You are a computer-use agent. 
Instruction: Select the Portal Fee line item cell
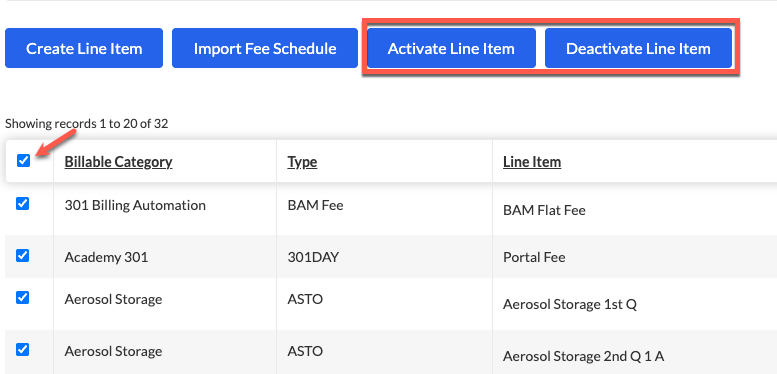(x=534, y=258)
